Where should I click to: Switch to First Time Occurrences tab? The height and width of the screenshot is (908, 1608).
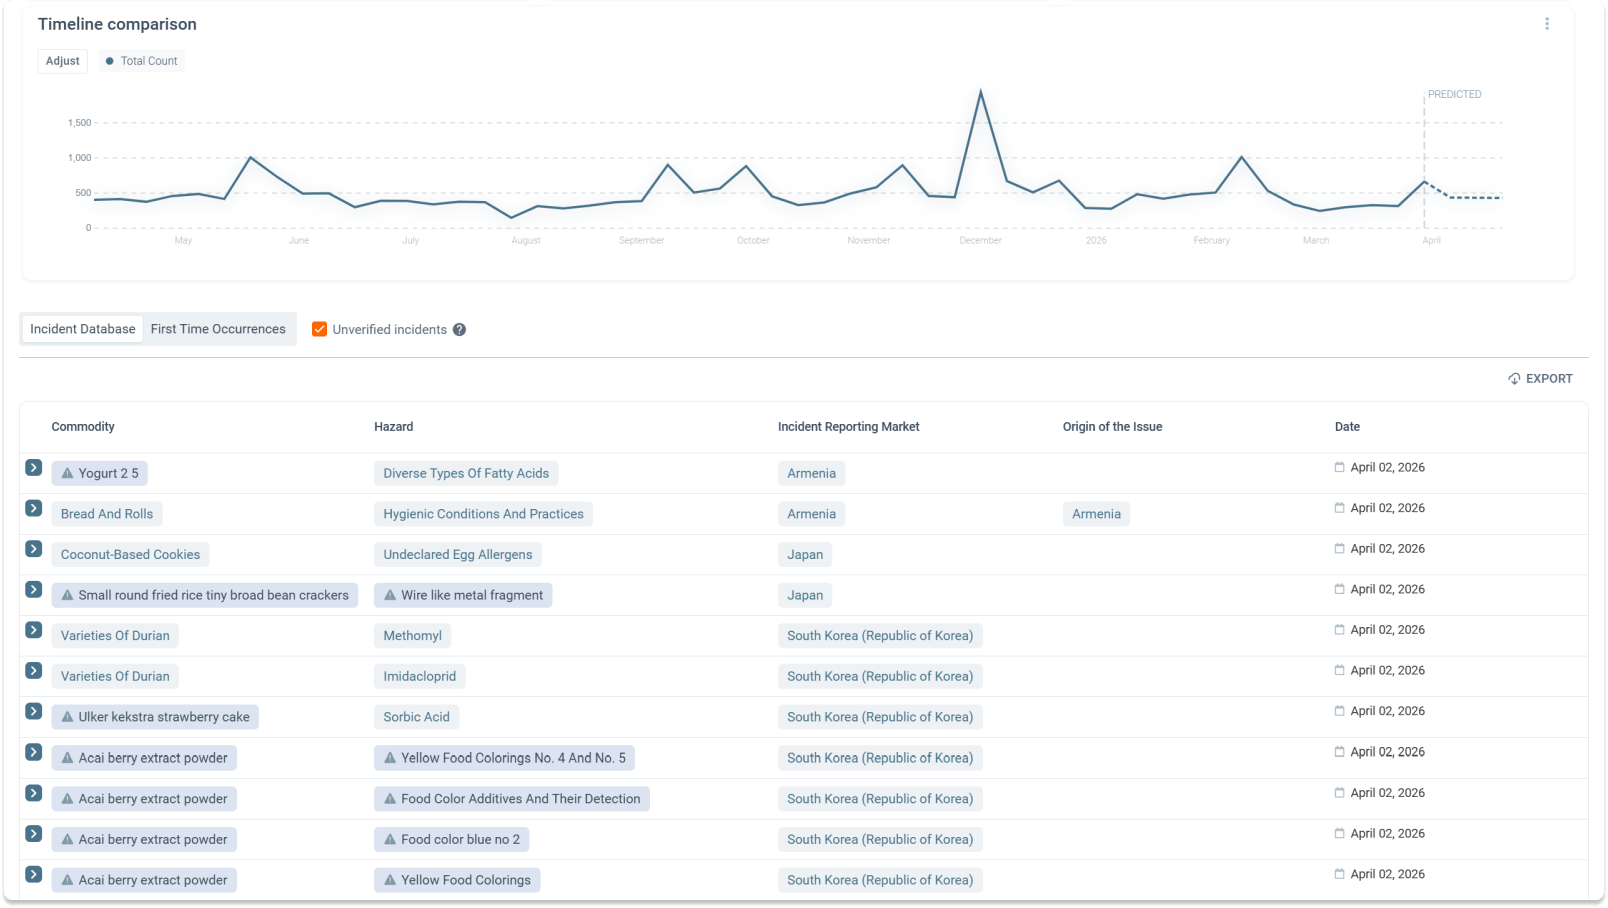click(x=218, y=329)
